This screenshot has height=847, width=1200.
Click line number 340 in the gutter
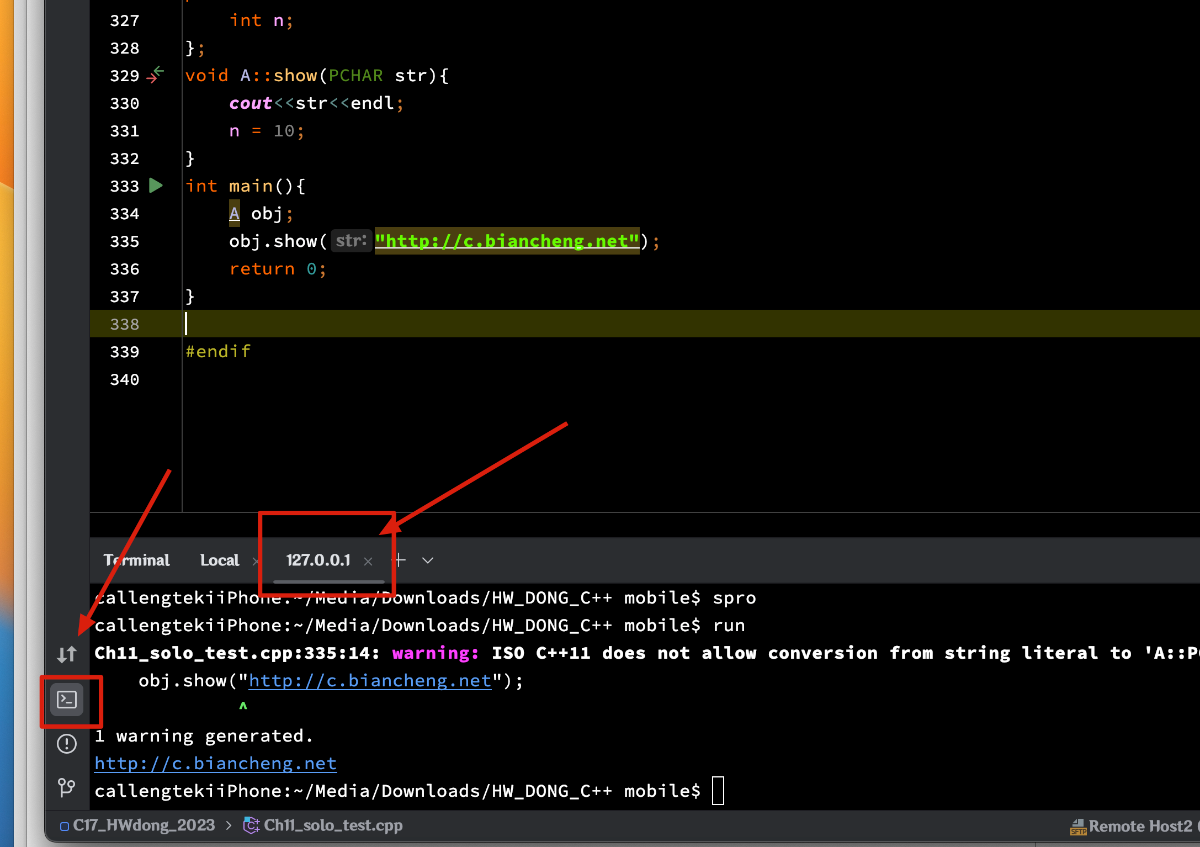pyautogui.click(x=124, y=379)
